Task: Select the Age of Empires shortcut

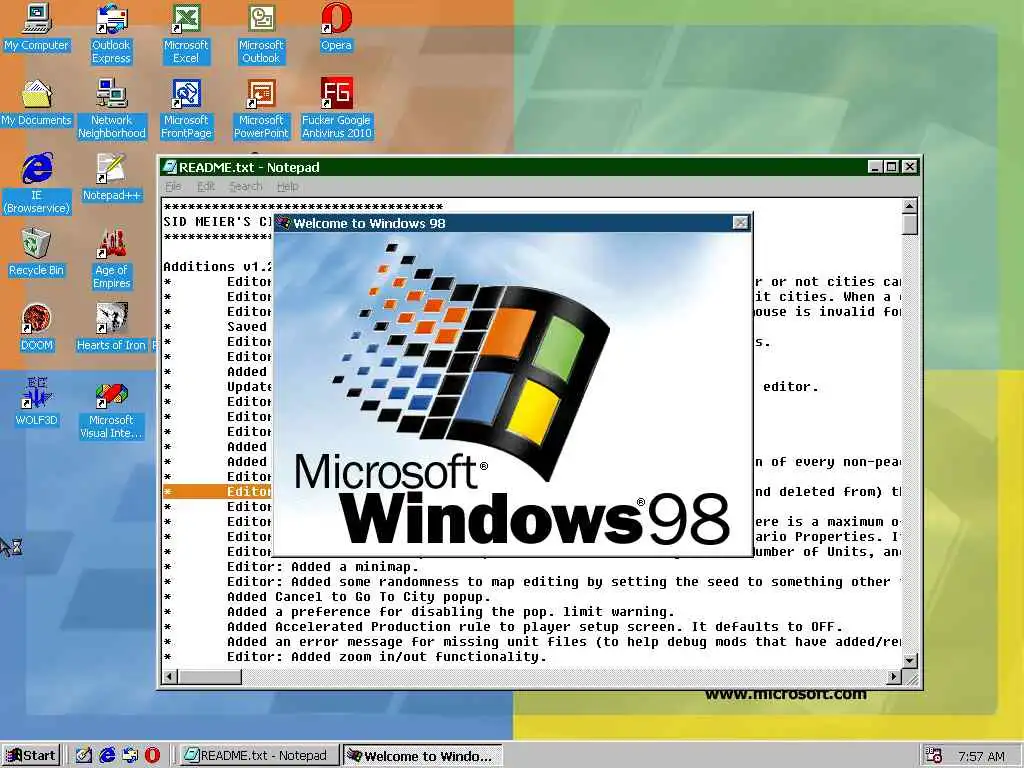Action: 112,259
